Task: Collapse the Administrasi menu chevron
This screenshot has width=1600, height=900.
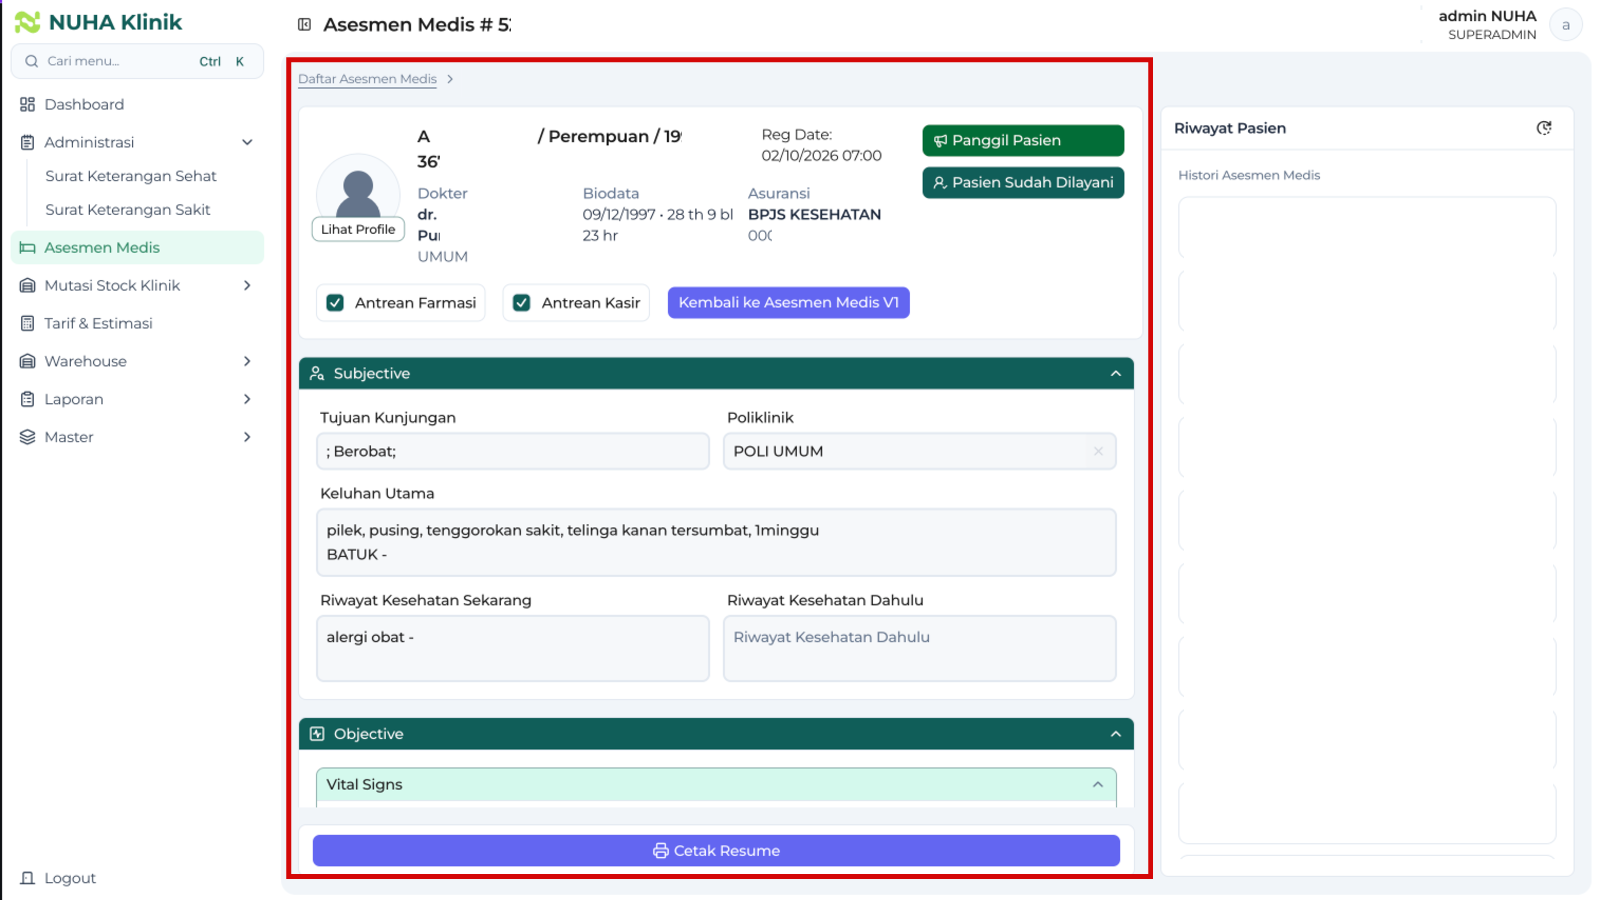Action: pos(247,142)
